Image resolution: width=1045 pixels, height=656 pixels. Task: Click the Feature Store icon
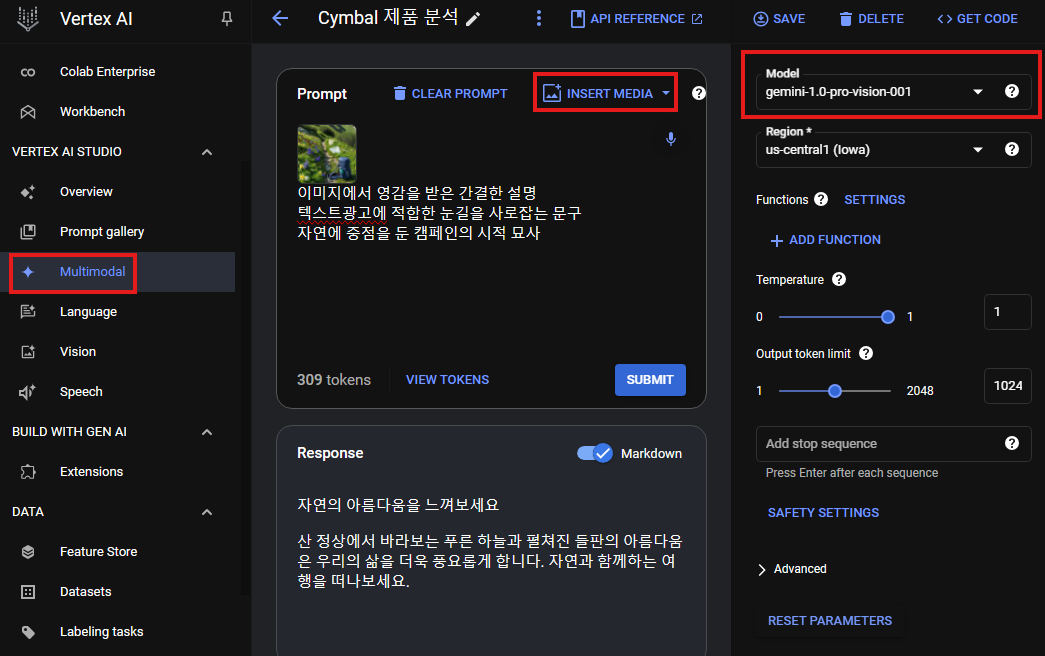[x=28, y=552]
